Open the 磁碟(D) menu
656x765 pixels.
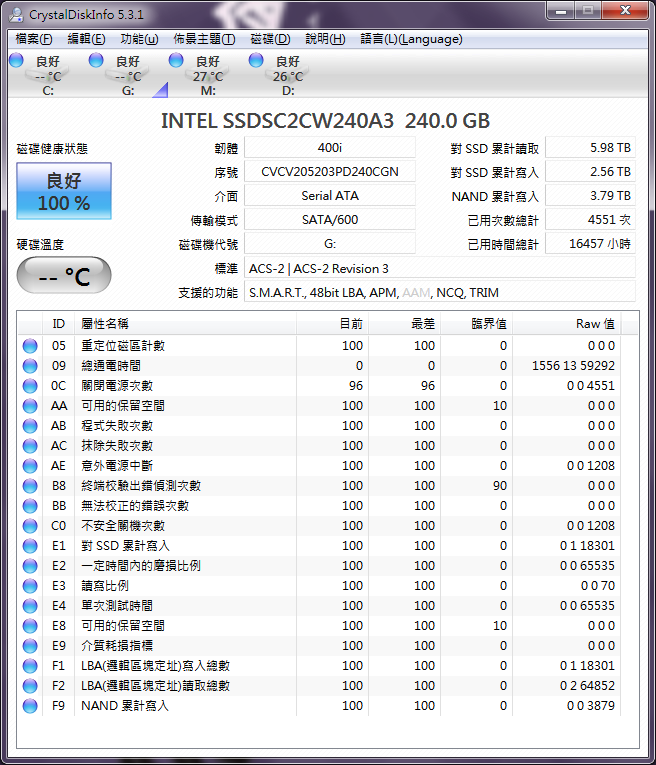(270, 39)
